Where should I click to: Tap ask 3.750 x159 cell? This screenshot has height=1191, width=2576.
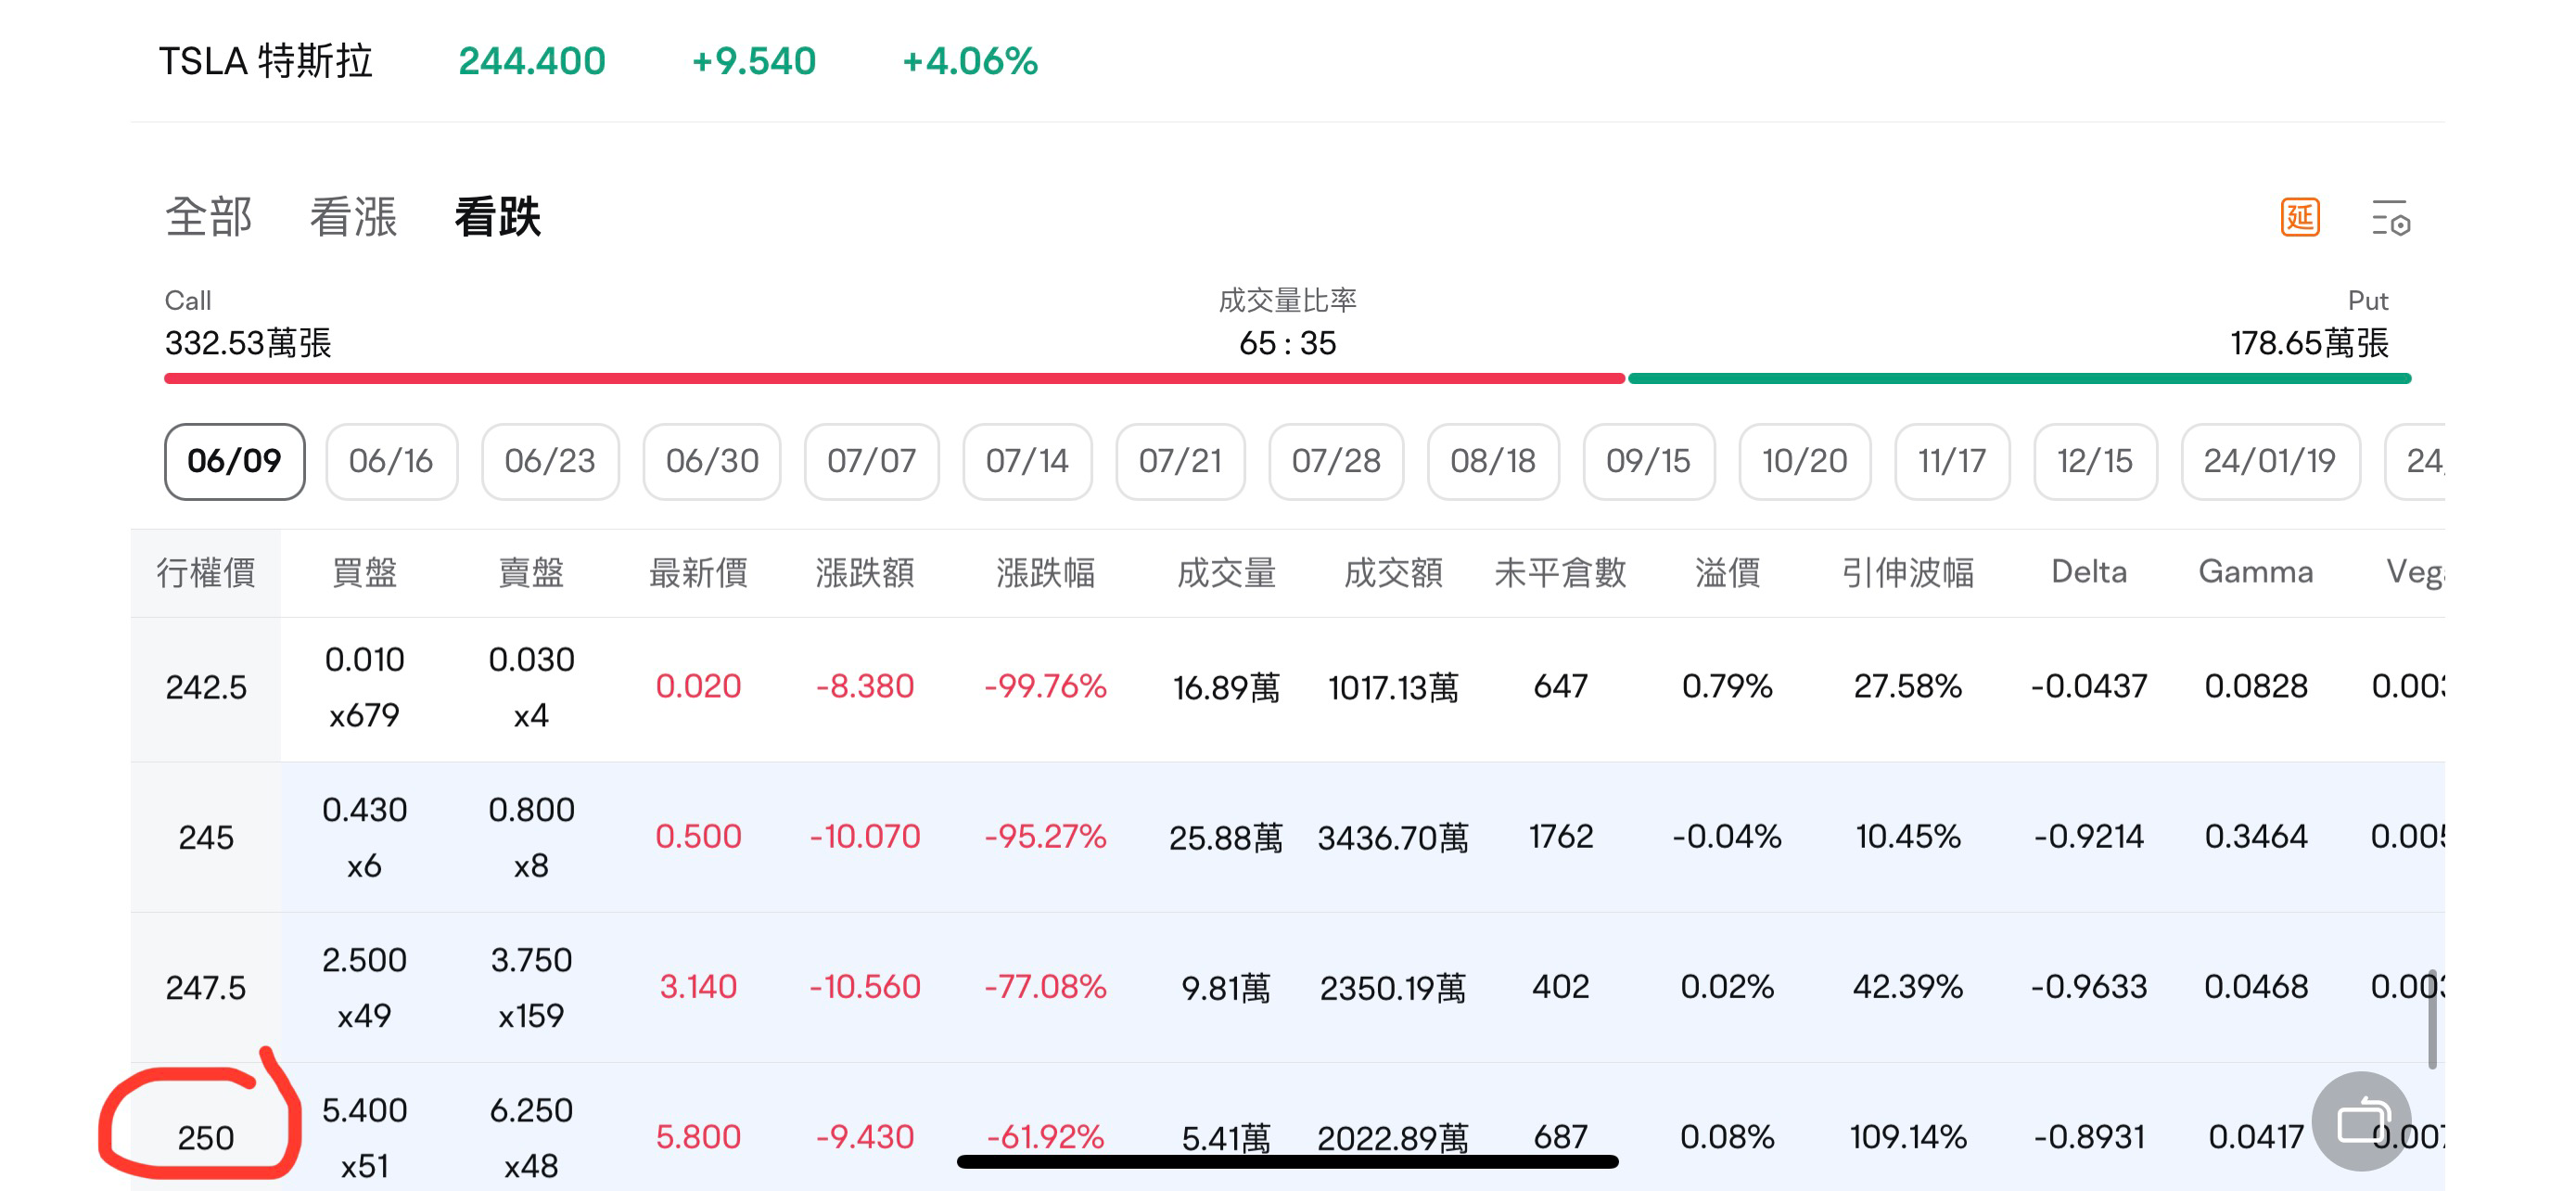531,987
